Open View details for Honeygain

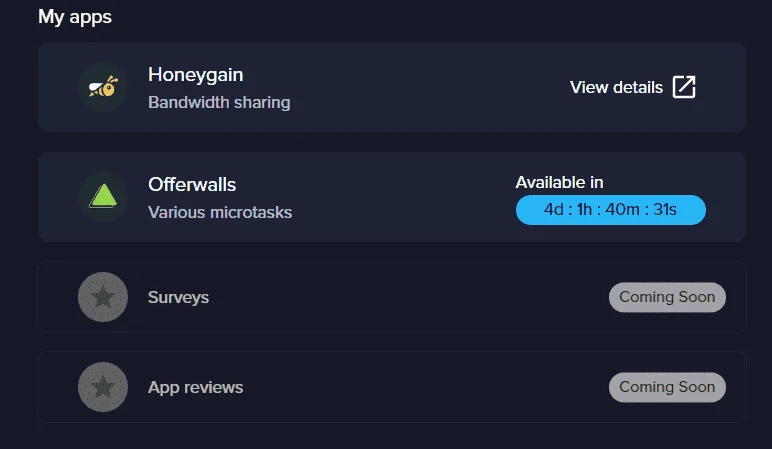coord(616,88)
